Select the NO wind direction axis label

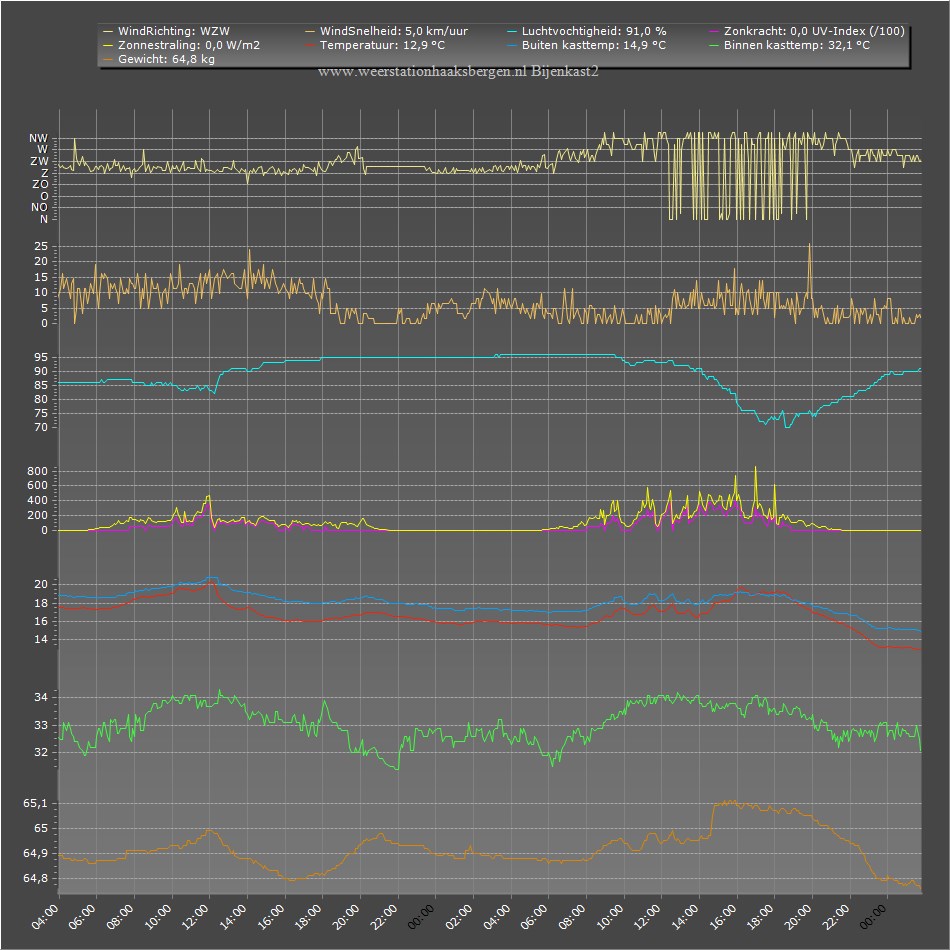pyautogui.click(x=39, y=207)
